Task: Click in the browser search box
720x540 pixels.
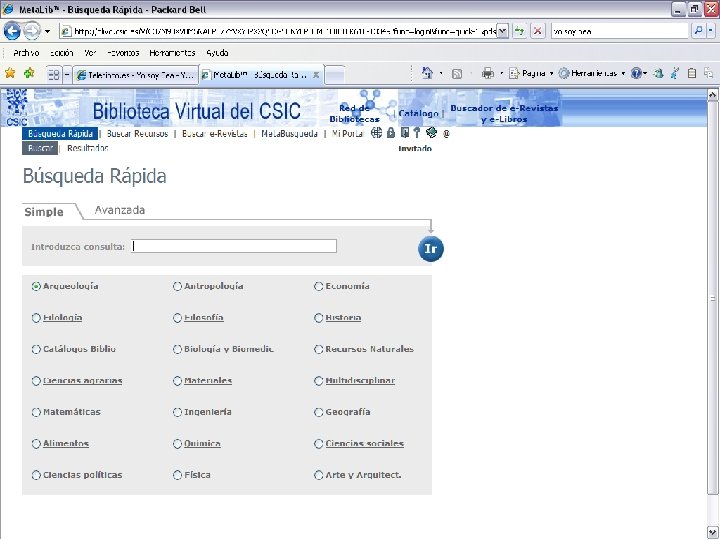Action: 620,31
